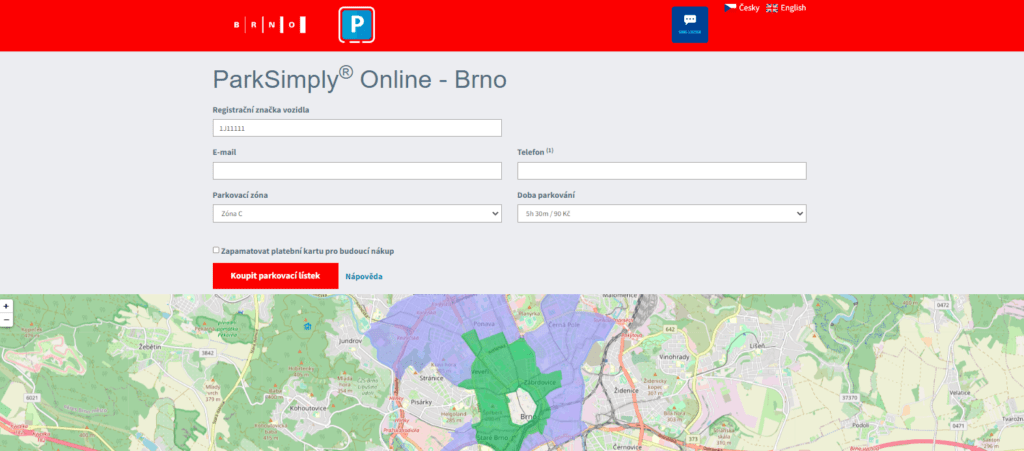The height and width of the screenshot is (451, 1024).
Task: Click the Registrační značka vozidla label
Action: pos(261,110)
